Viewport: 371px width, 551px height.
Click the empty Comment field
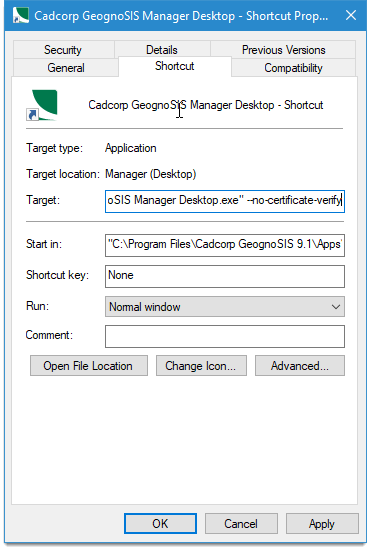coord(225,336)
